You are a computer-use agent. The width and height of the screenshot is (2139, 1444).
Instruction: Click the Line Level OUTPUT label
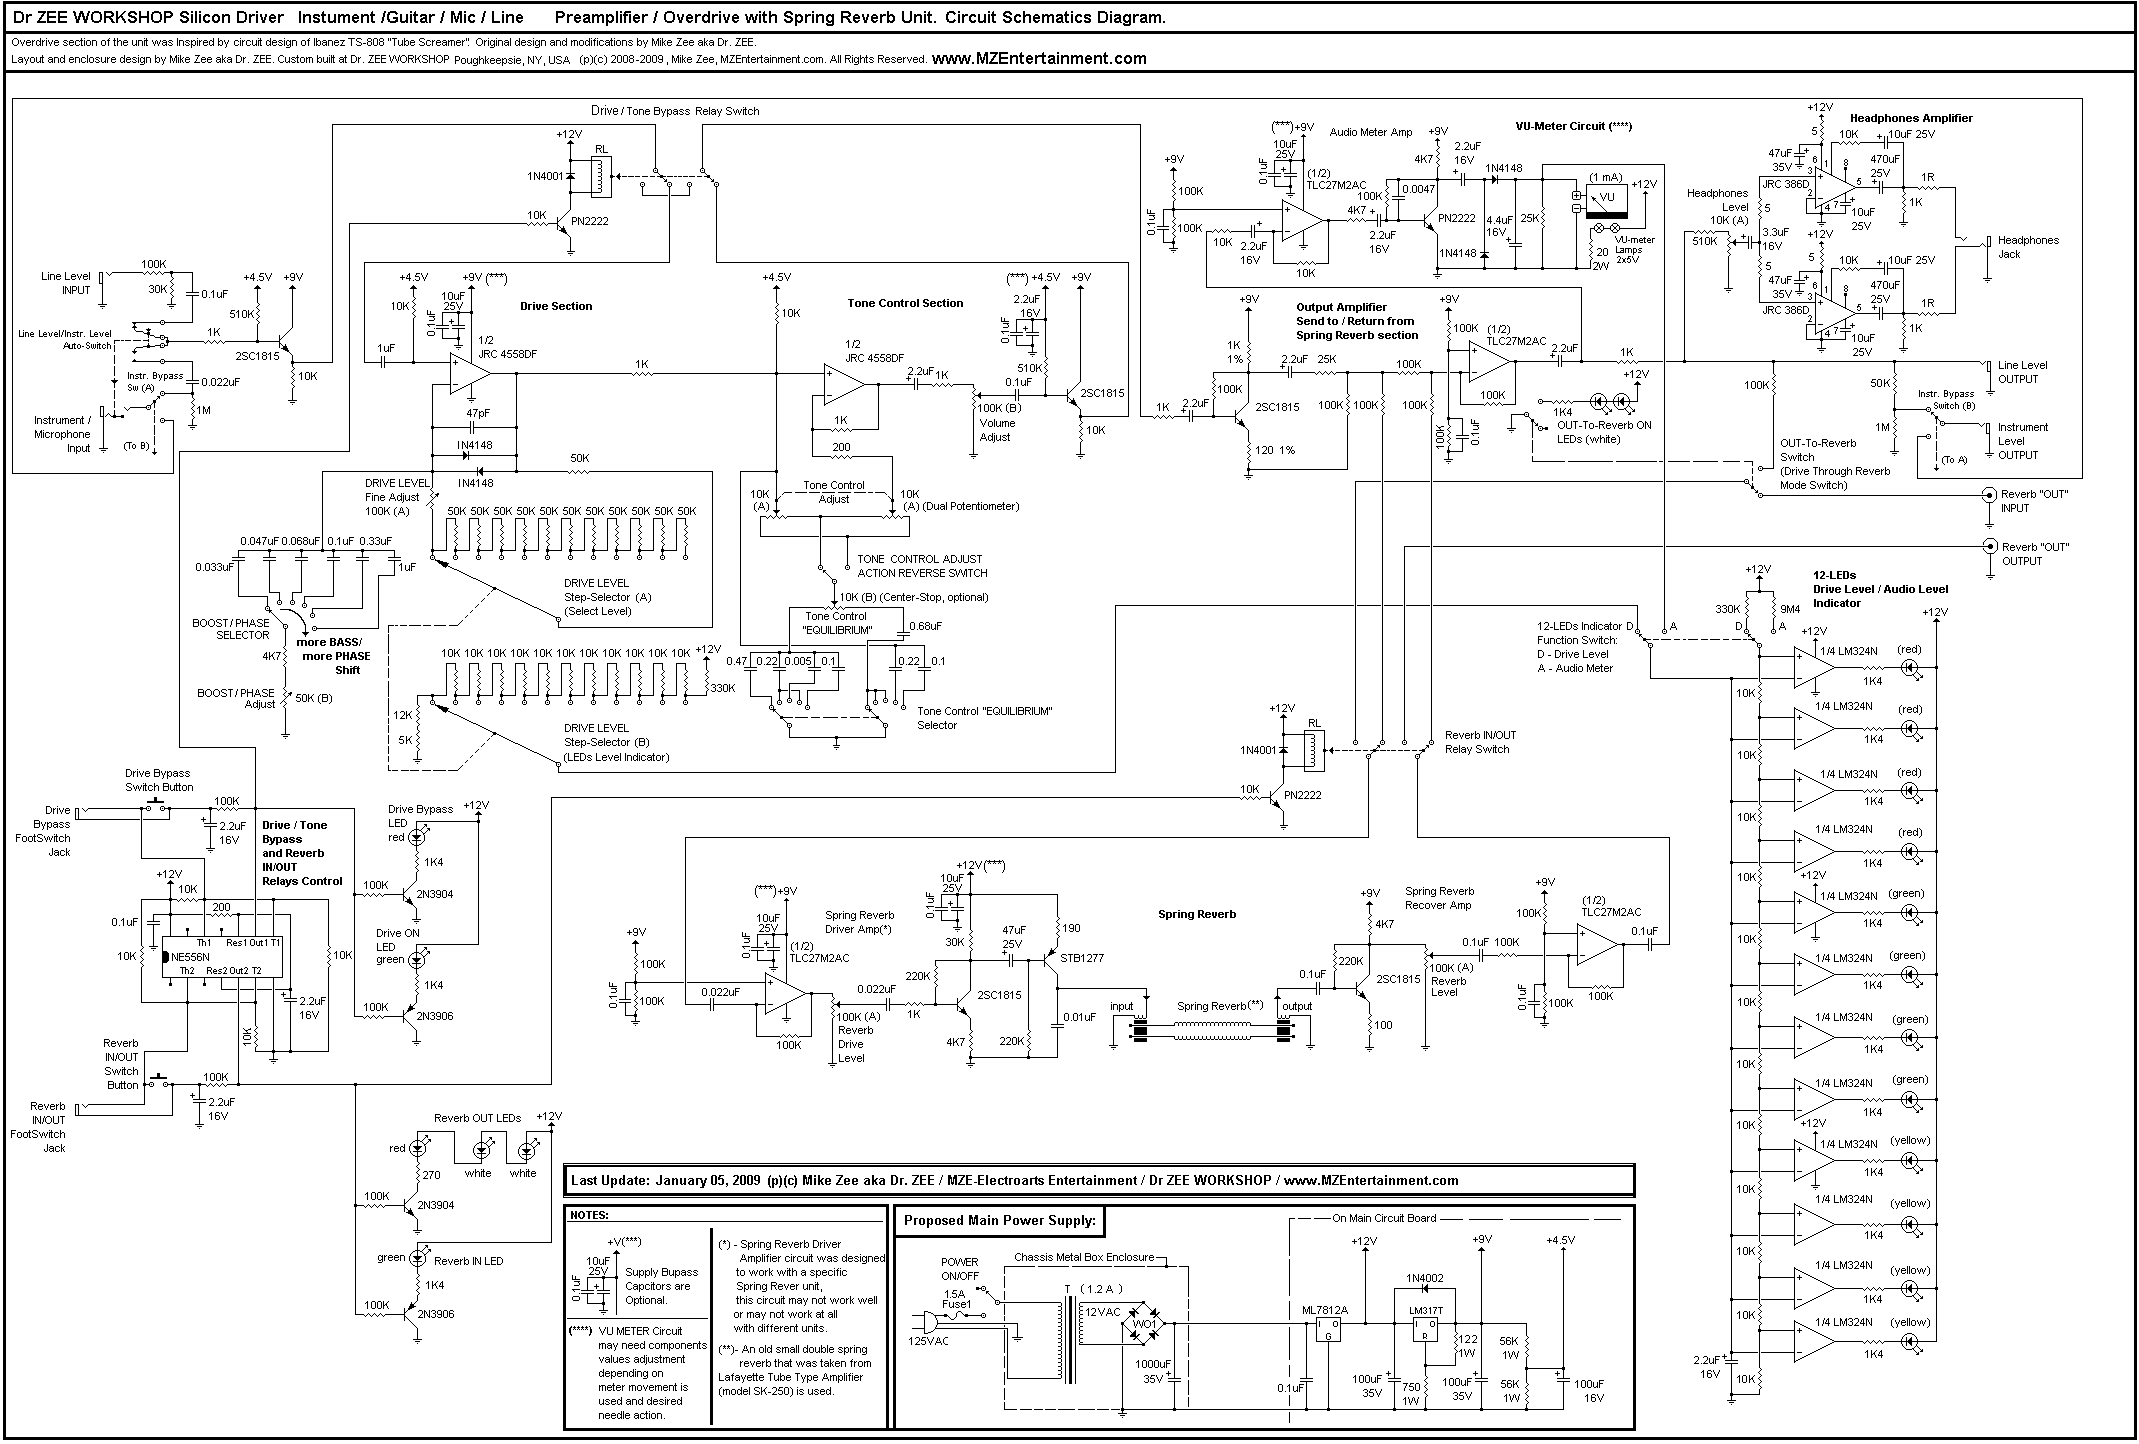pos(2022,372)
